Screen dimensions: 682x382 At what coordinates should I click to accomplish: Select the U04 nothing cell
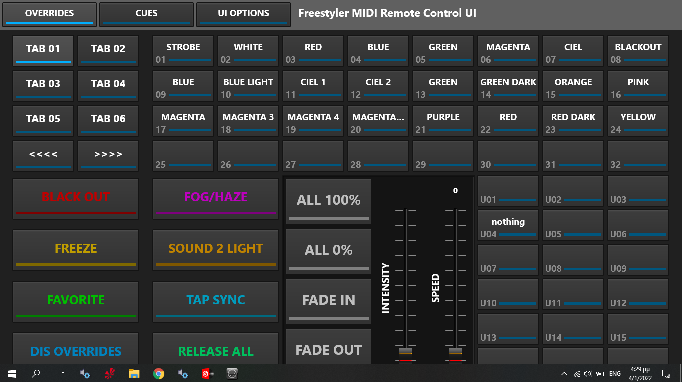coord(508,225)
